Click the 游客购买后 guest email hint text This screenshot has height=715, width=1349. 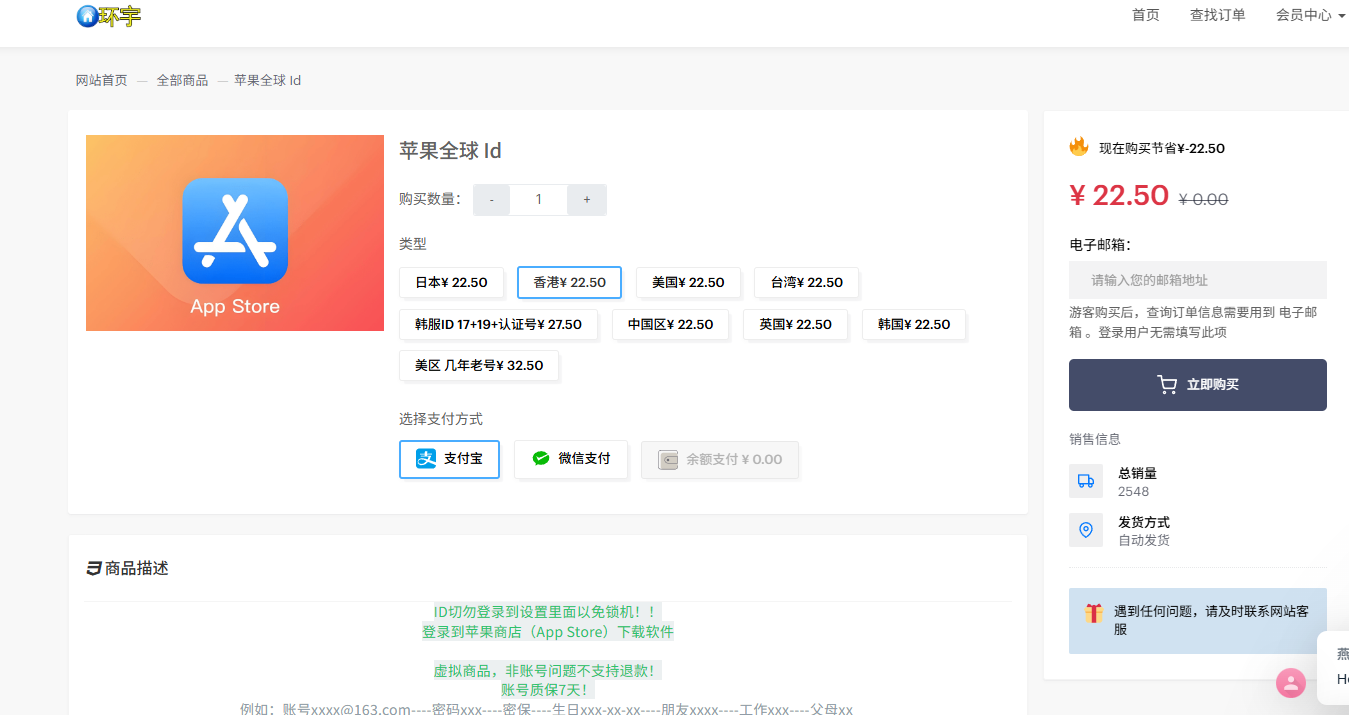pos(1193,322)
